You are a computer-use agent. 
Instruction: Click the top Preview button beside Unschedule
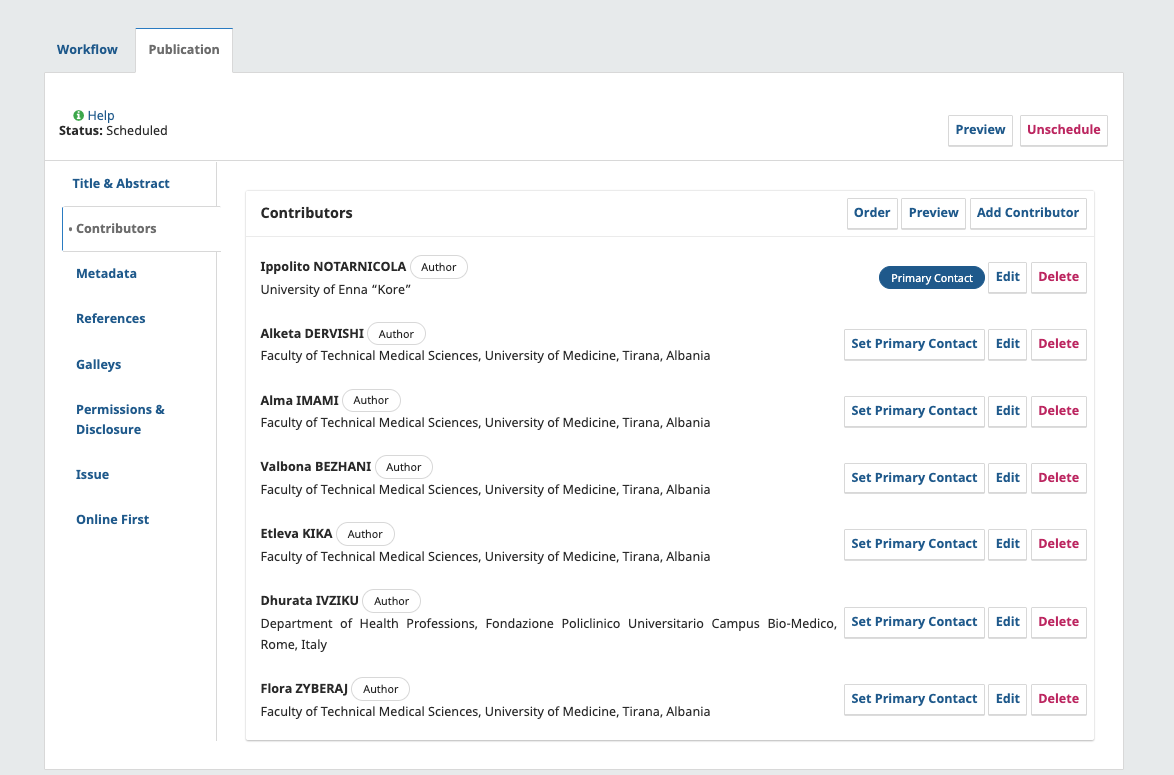pyautogui.click(x=980, y=130)
